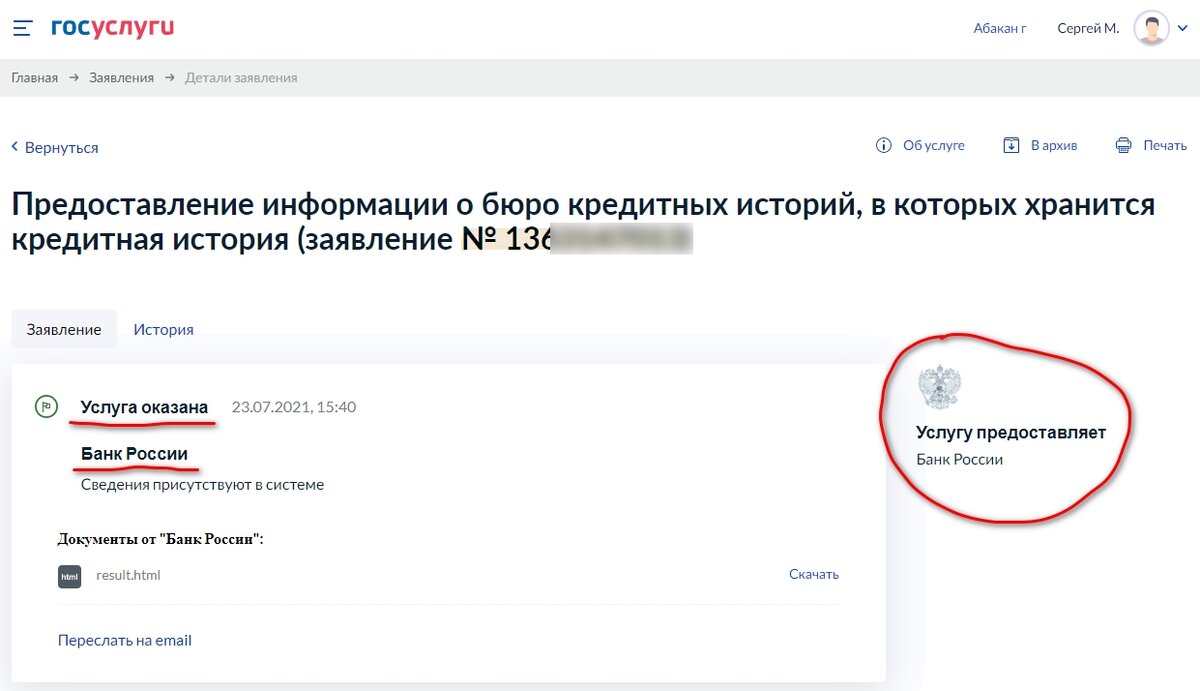Download result.html via Скачать
Image resolution: width=1200 pixels, height=691 pixels.
814,574
